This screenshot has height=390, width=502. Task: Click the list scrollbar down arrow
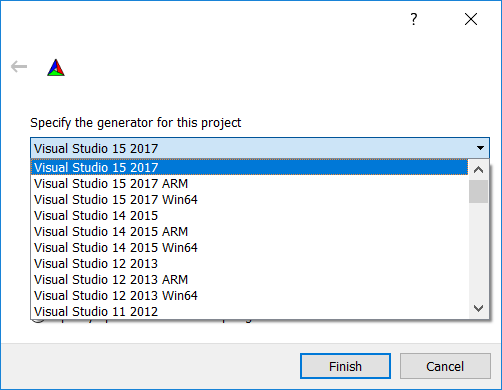click(x=478, y=308)
